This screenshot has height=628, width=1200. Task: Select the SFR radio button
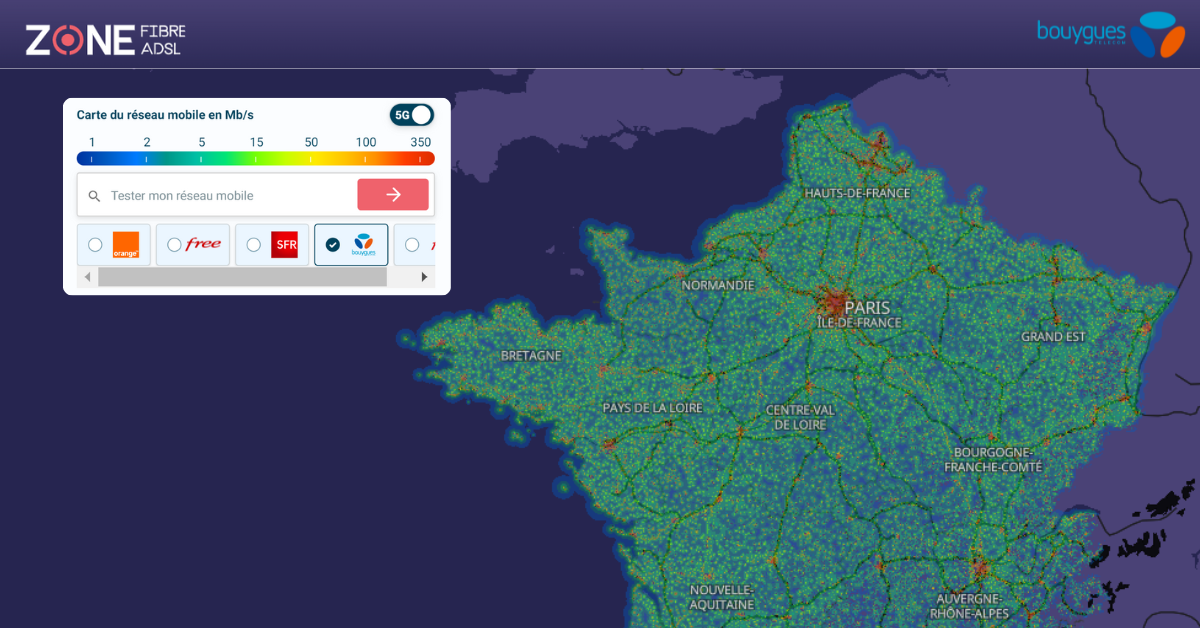click(x=253, y=244)
